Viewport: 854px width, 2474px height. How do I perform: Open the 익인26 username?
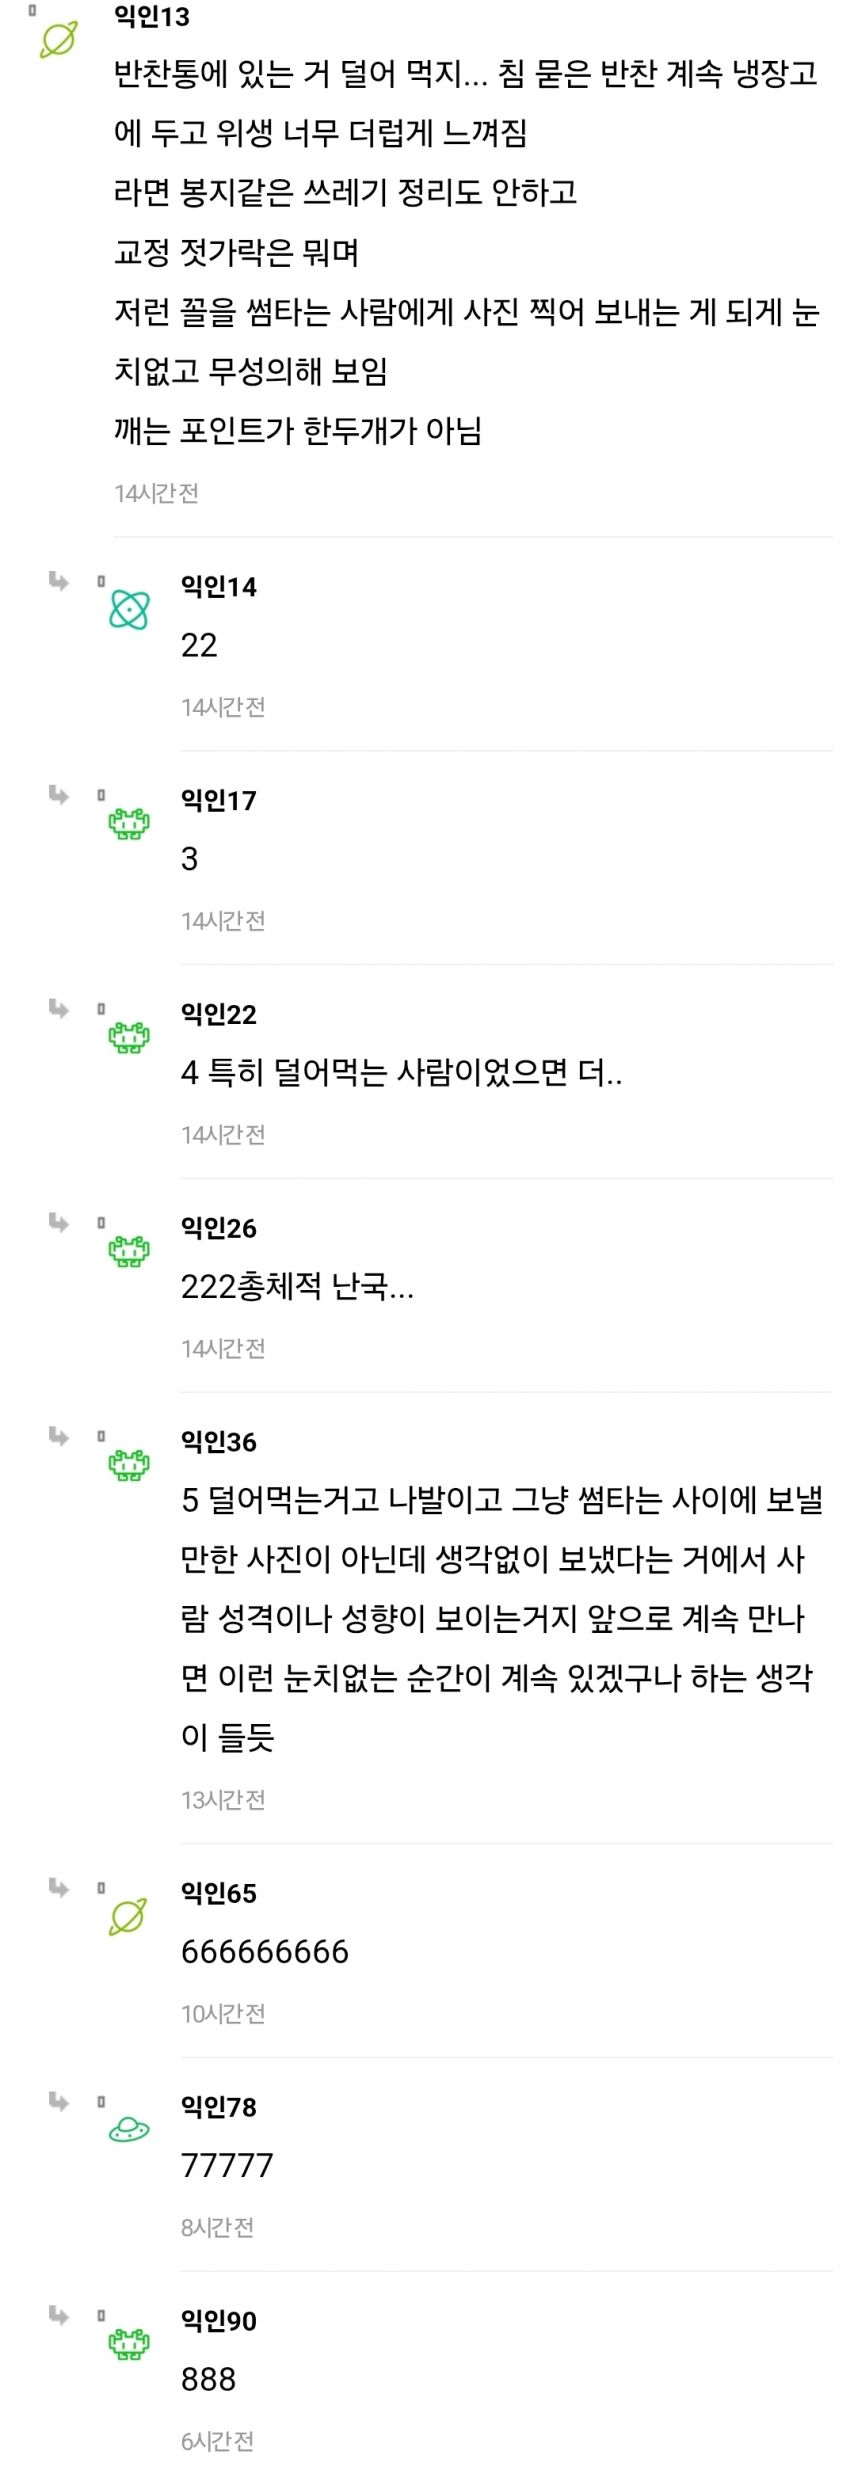pos(218,1228)
